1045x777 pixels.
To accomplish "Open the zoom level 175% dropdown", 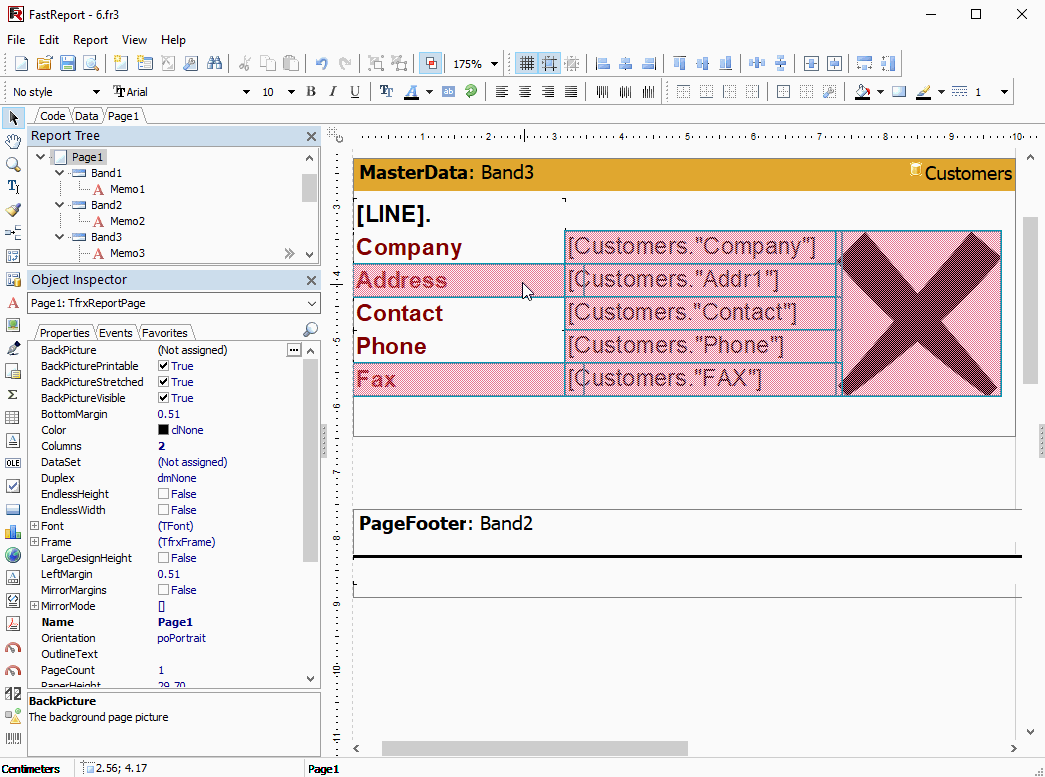I will tap(495, 64).
